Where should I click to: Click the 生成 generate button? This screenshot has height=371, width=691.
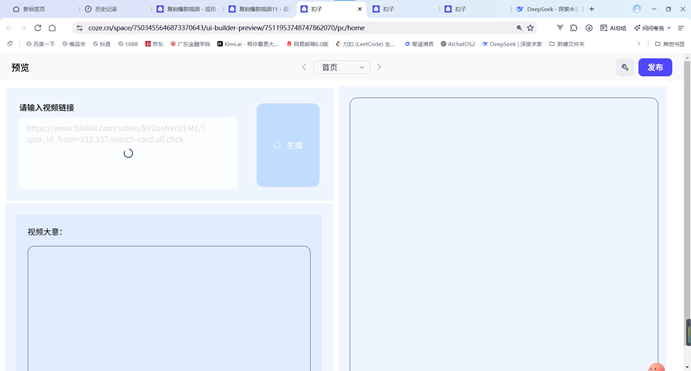288,145
